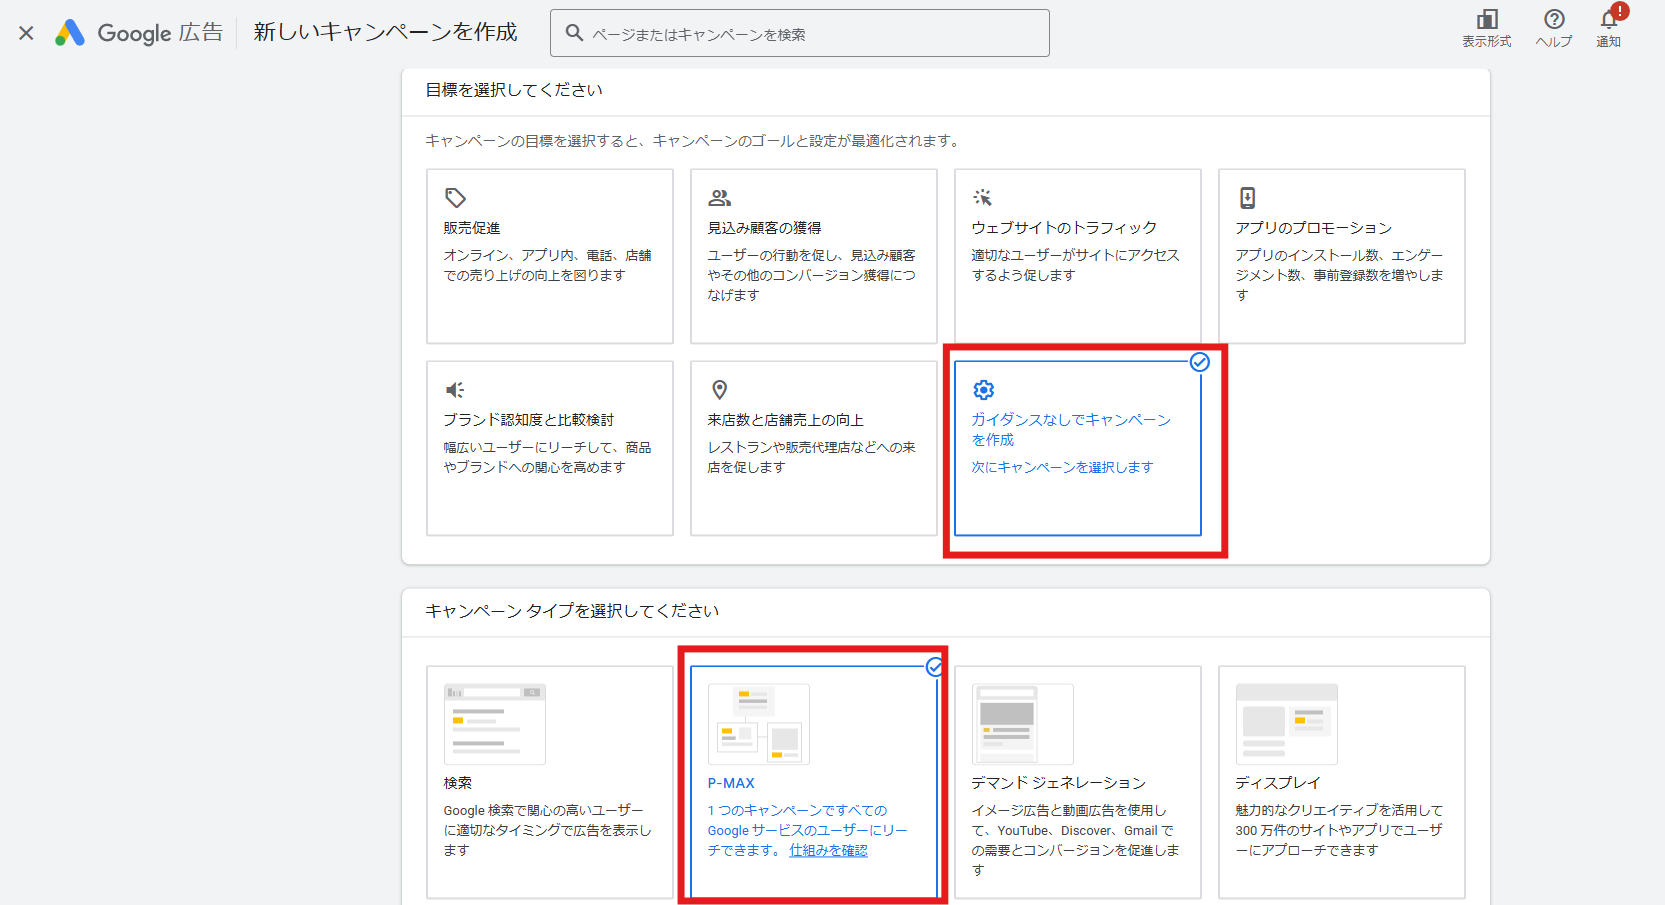Viewport: 1665px width, 905px height.
Task: Click the location pin icon on 来店数 card
Action: tap(719, 390)
